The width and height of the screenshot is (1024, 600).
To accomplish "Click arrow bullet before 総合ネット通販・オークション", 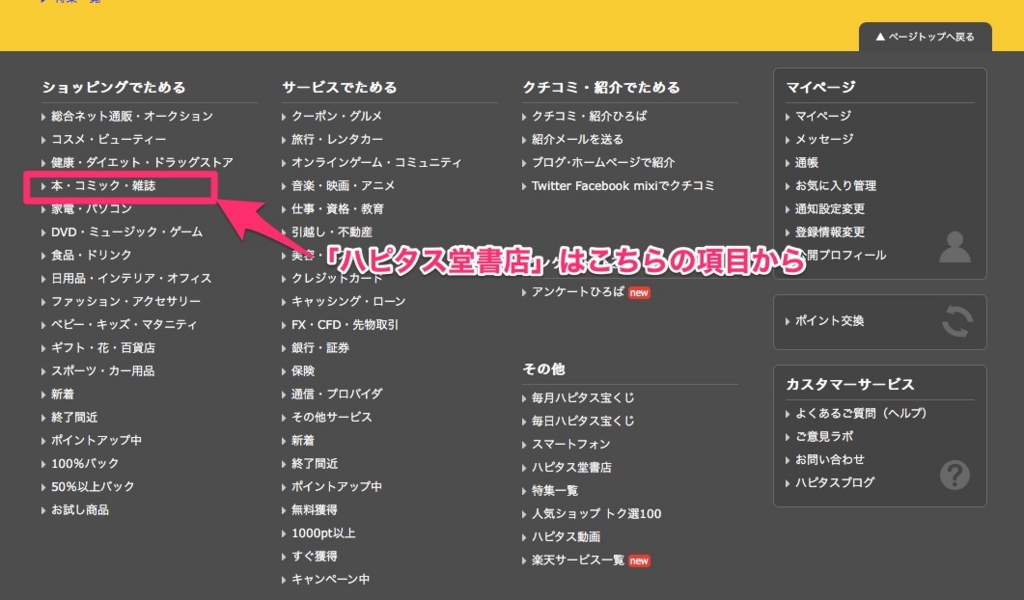I will click(x=43, y=117).
